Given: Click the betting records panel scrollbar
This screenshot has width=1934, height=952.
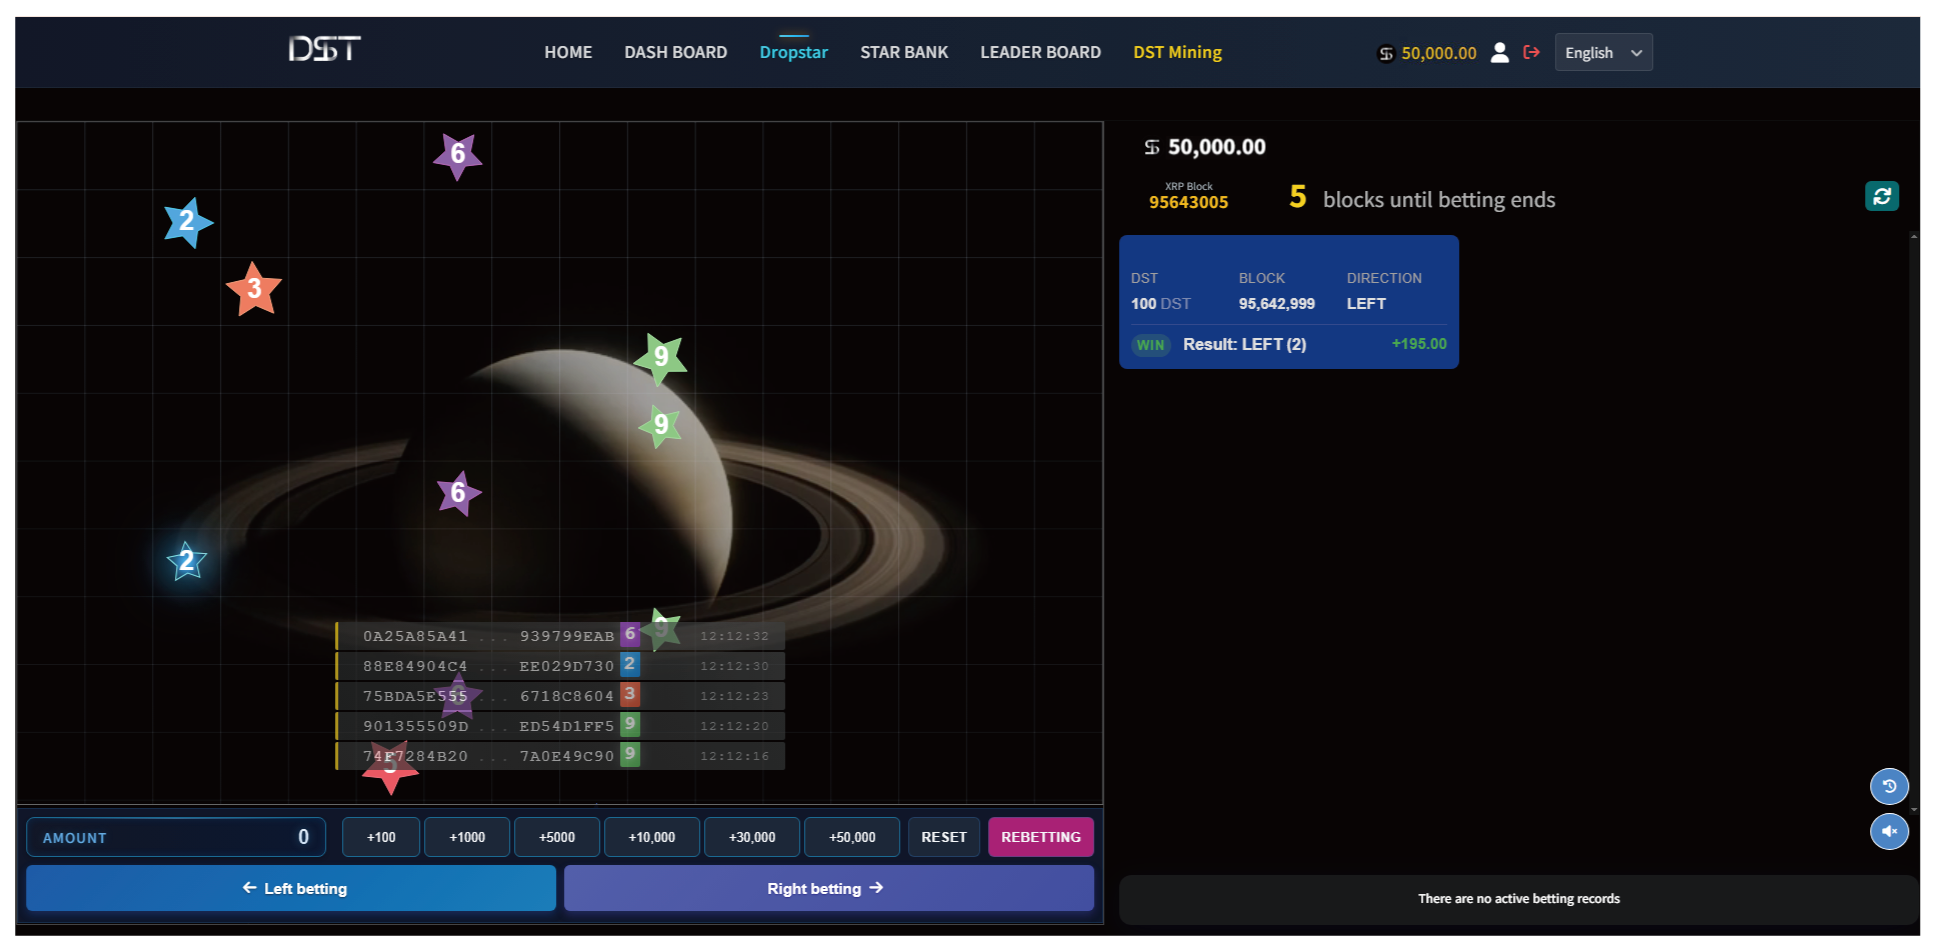Looking at the screenshot, I should click(1913, 520).
